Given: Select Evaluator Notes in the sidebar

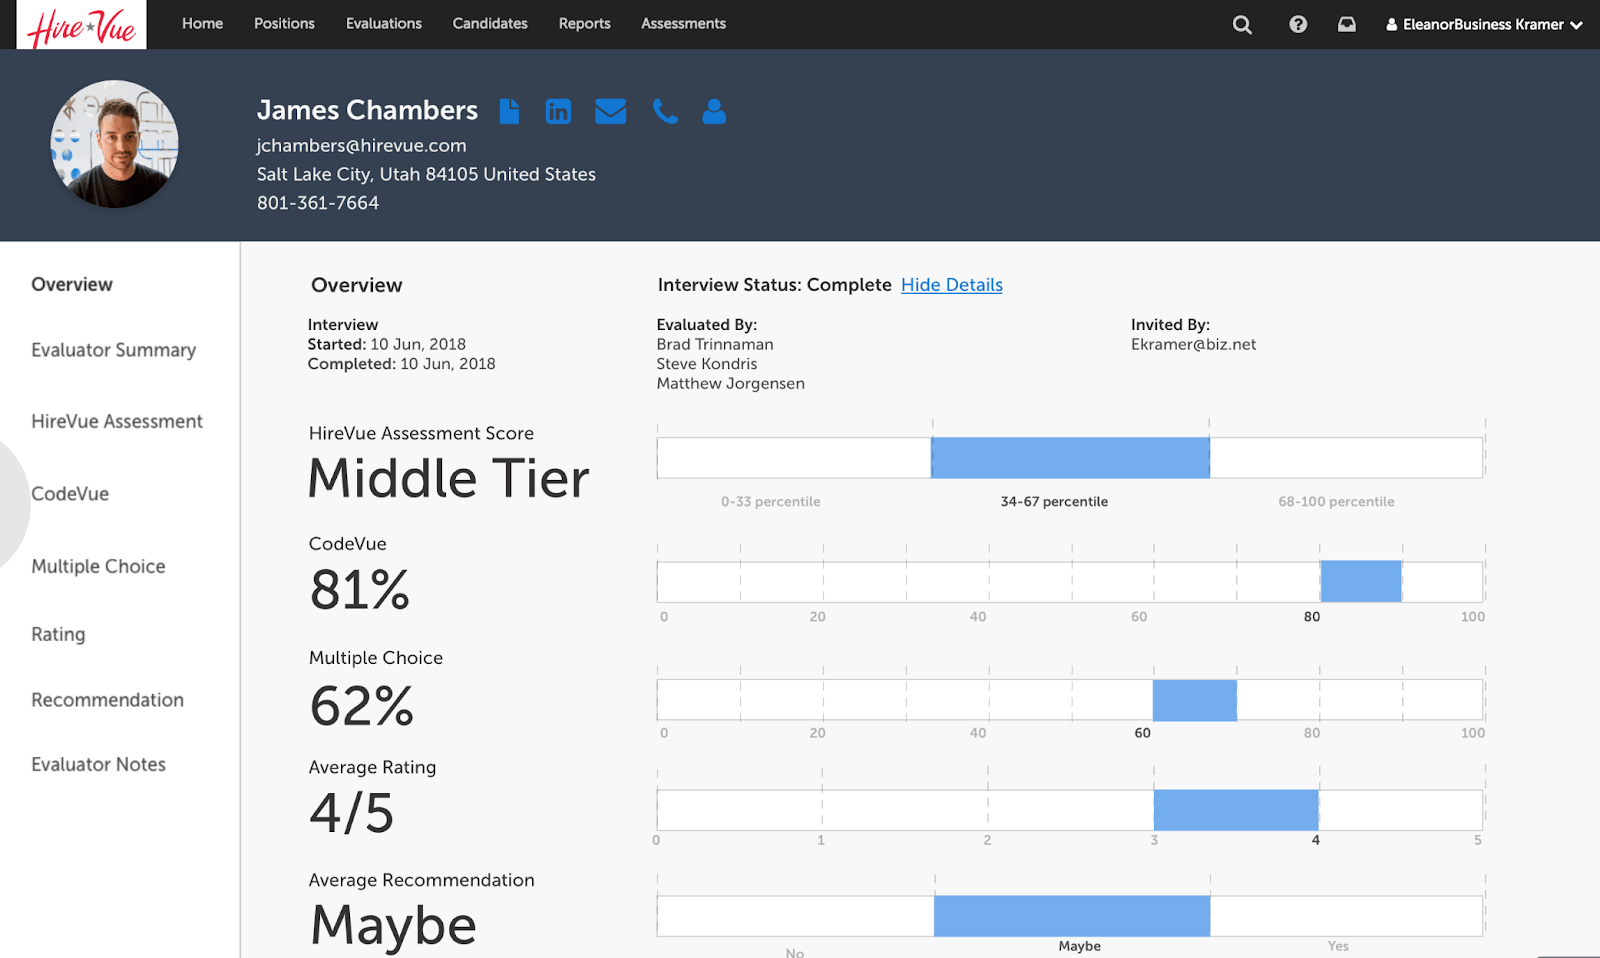Looking at the screenshot, I should [x=98, y=765].
